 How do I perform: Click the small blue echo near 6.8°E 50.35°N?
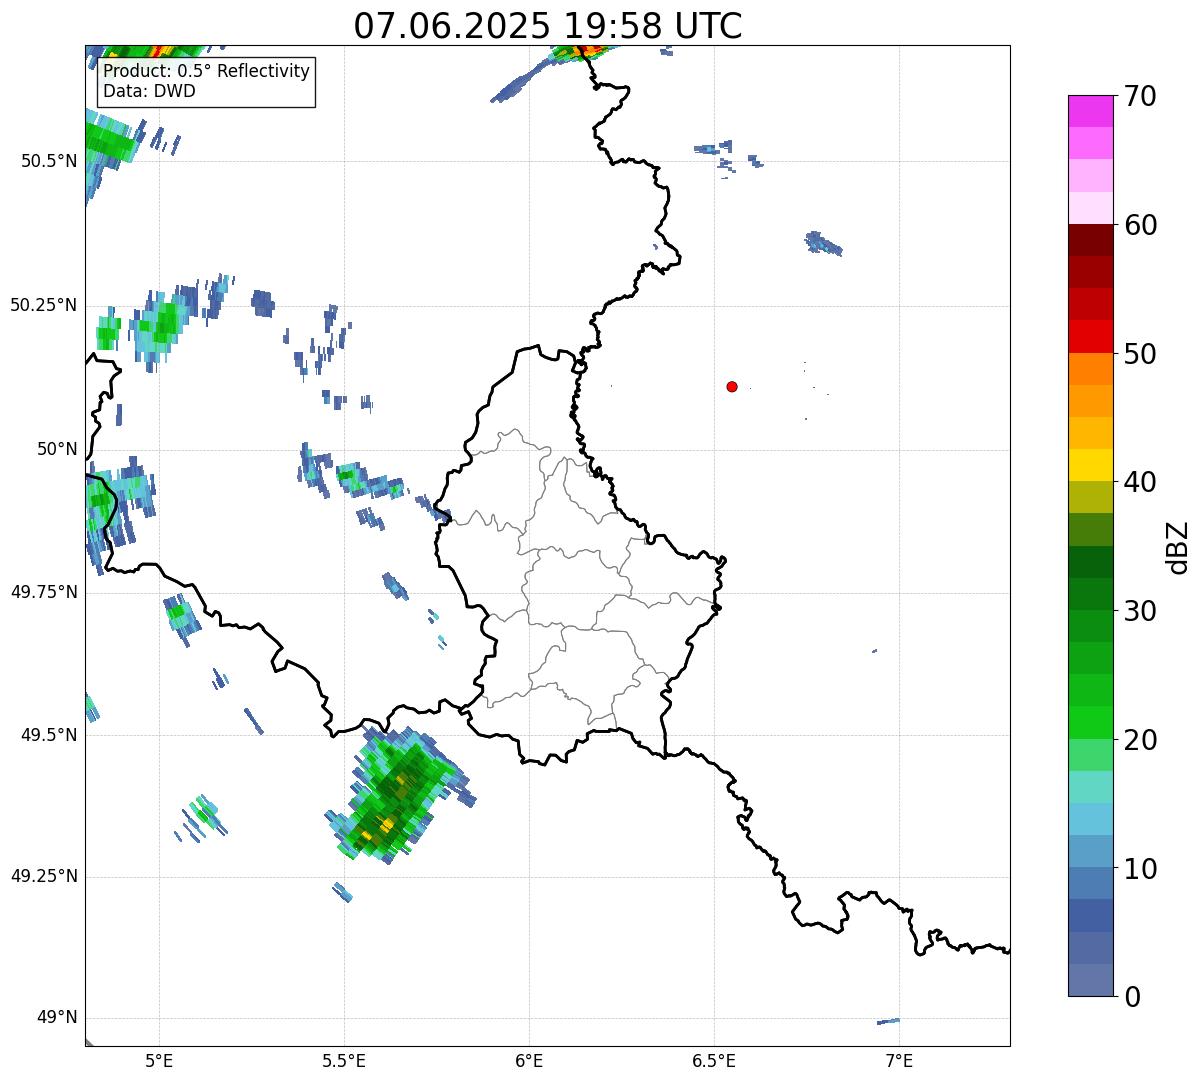tap(823, 243)
